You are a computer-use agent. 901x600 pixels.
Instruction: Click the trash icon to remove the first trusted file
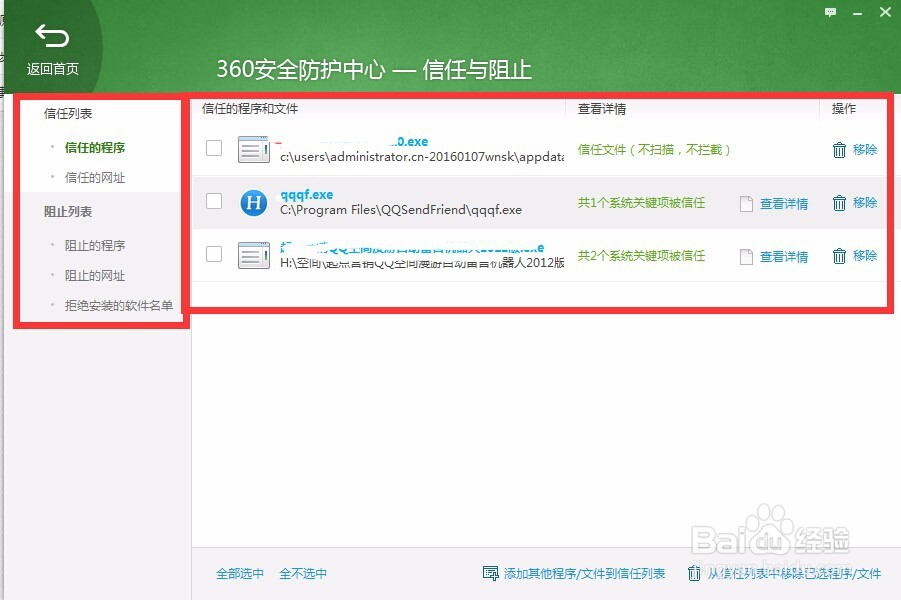coord(837,149)
